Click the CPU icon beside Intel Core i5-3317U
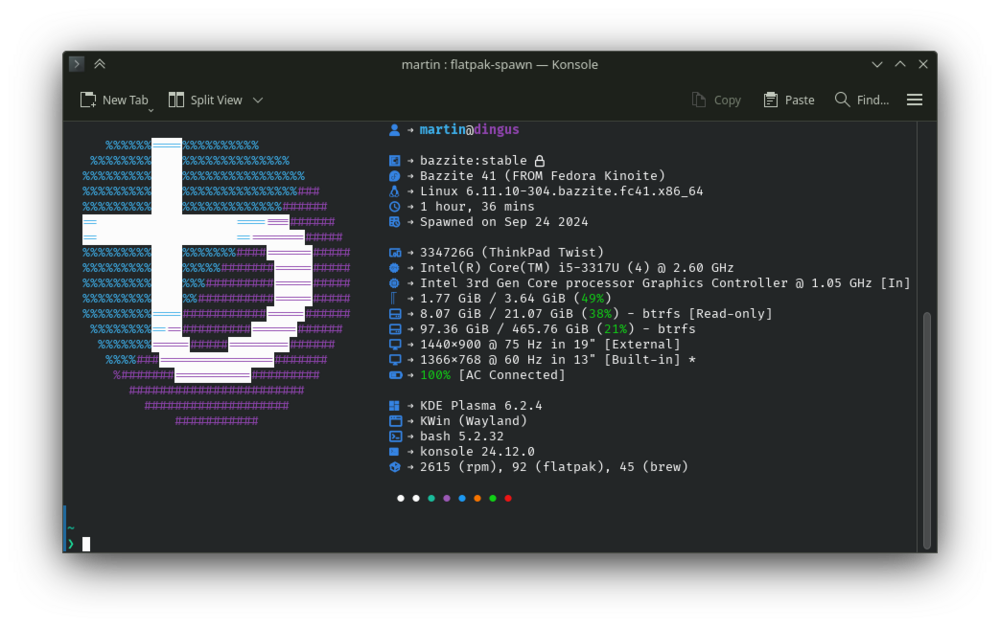The height and width of the screenshot is (627, 1000). pyautogui.click(x=395, y=268)
